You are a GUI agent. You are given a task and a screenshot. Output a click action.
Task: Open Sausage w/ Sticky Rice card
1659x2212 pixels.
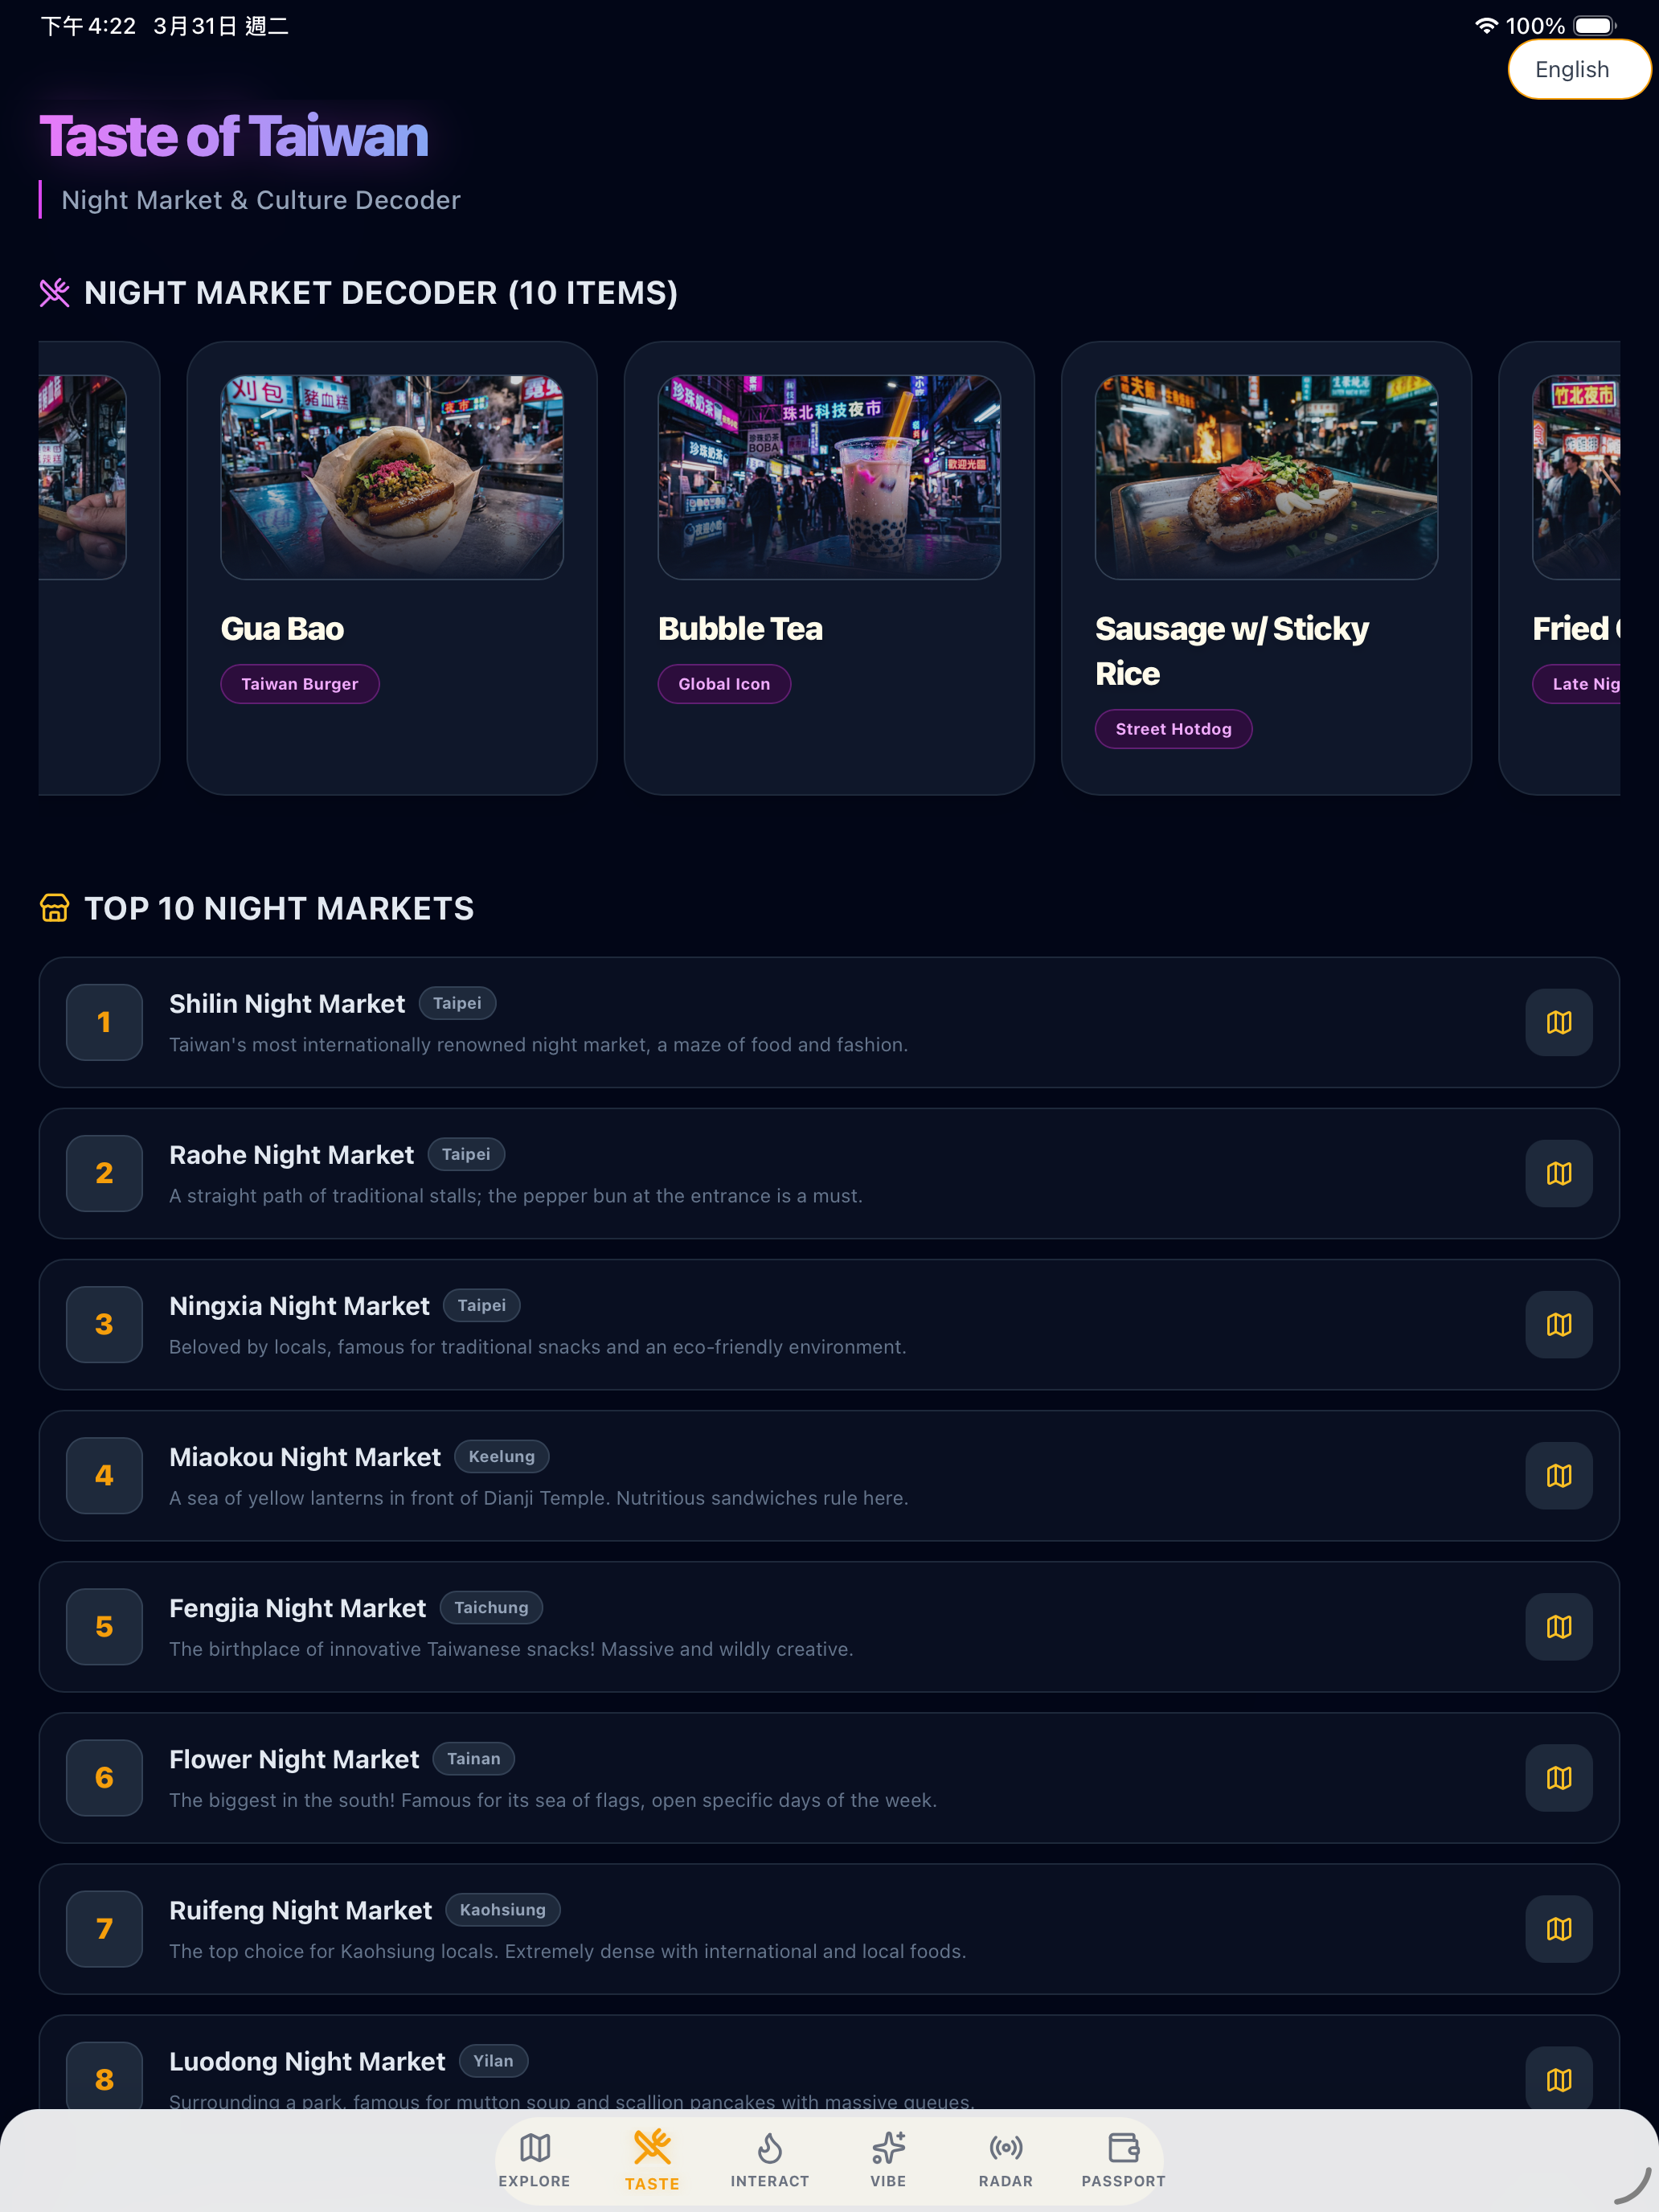pos(1266,568)
